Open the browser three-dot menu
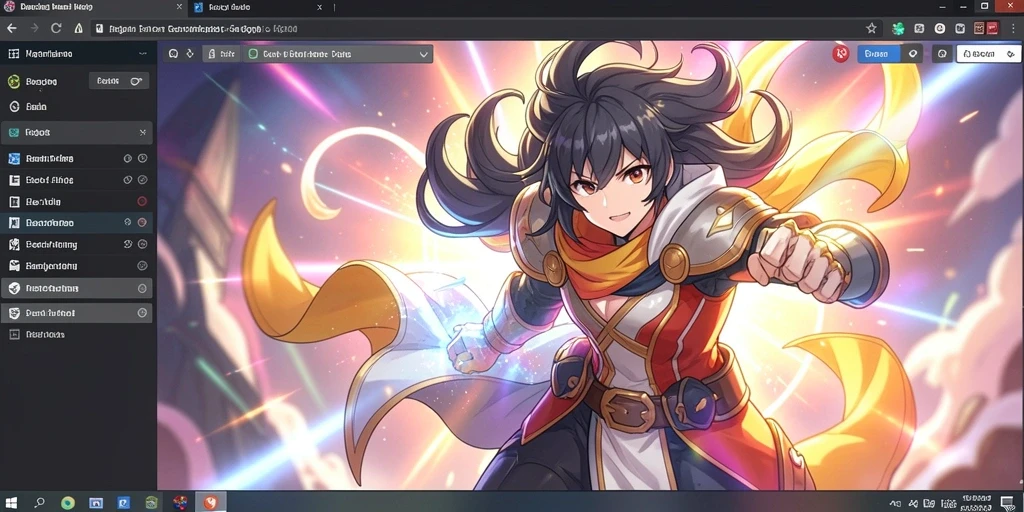 1013,28
